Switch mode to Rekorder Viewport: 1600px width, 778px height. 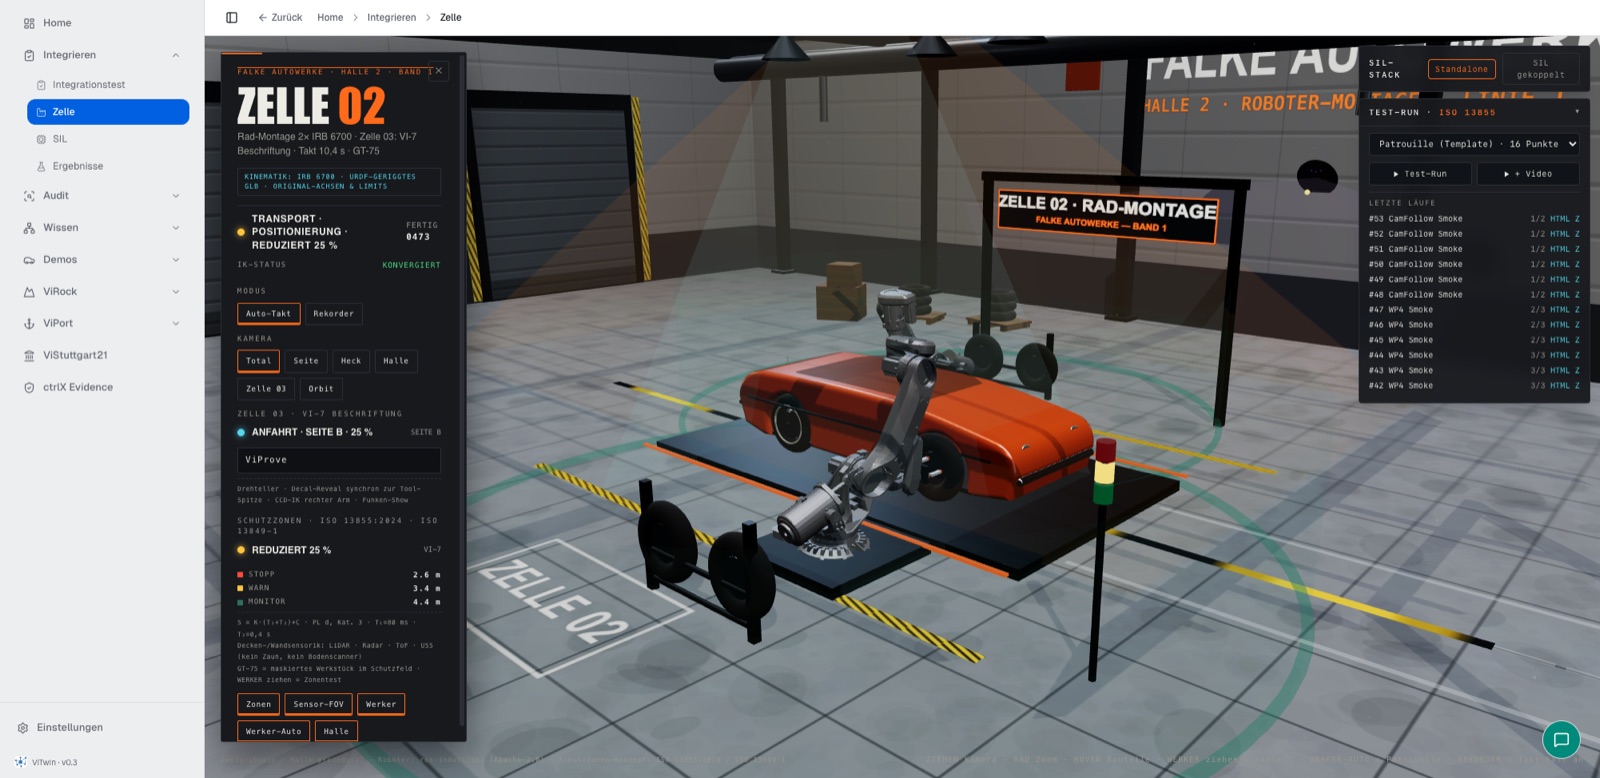click(333, 314)
